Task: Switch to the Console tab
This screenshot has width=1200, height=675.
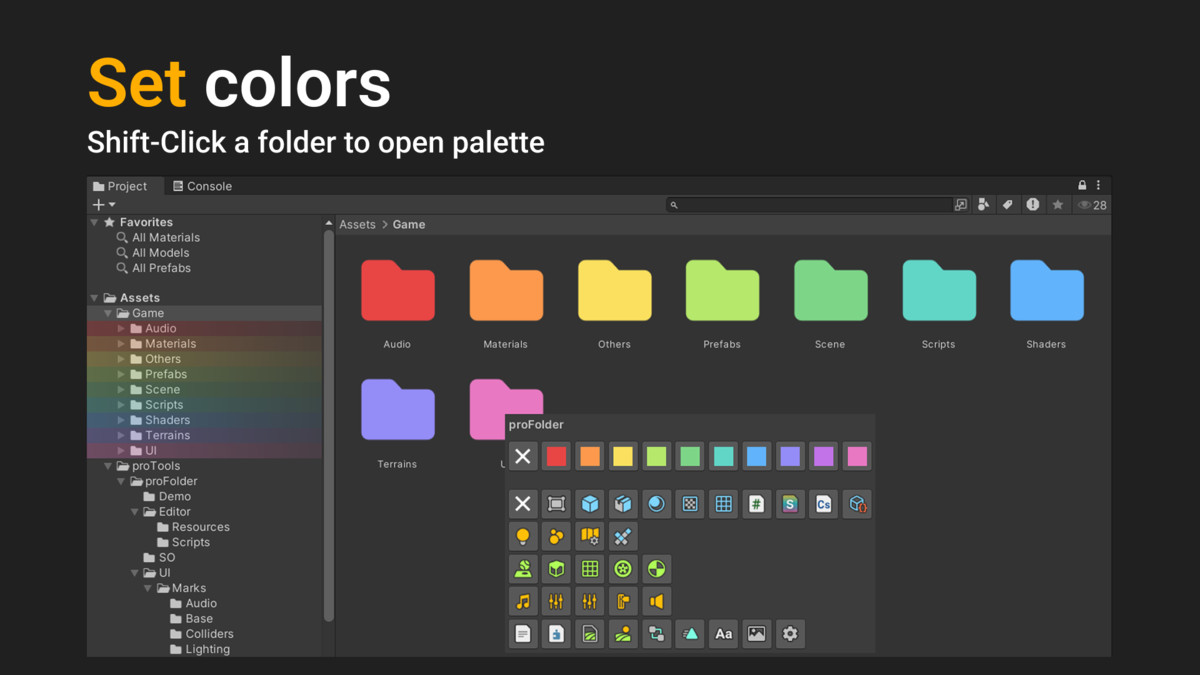Action: [202, 186]
